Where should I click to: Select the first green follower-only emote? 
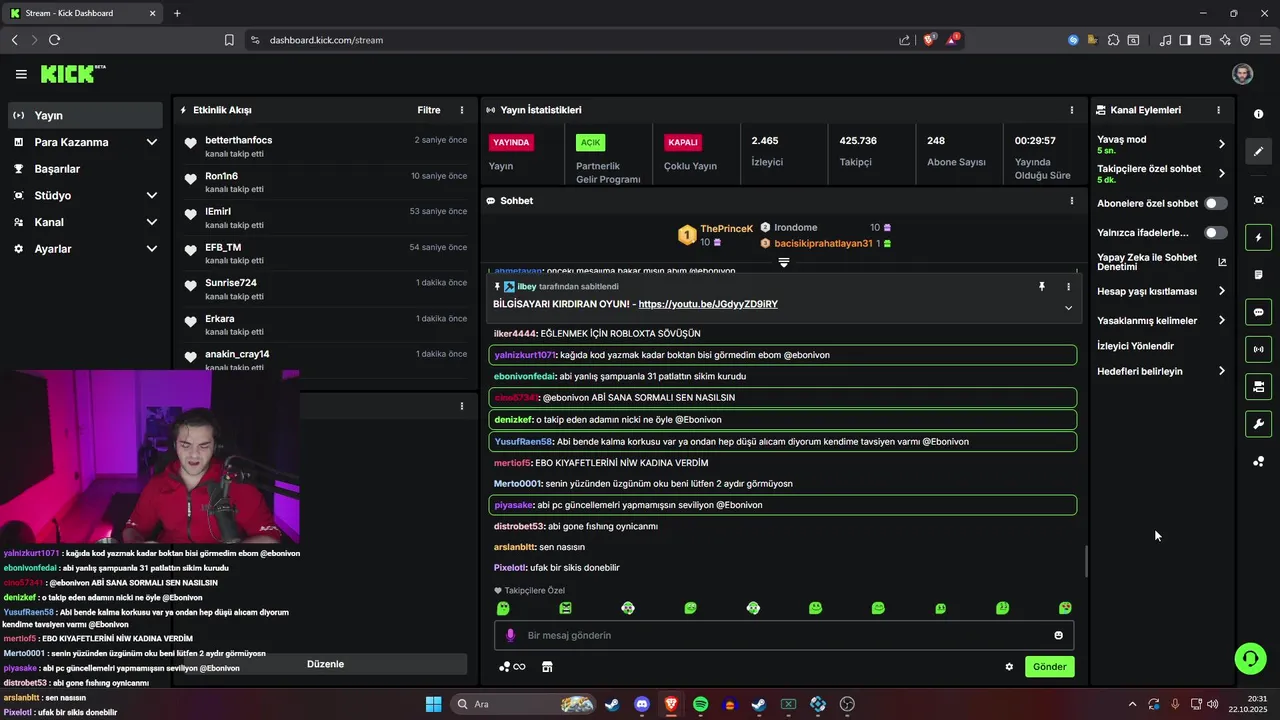(503, 608)
